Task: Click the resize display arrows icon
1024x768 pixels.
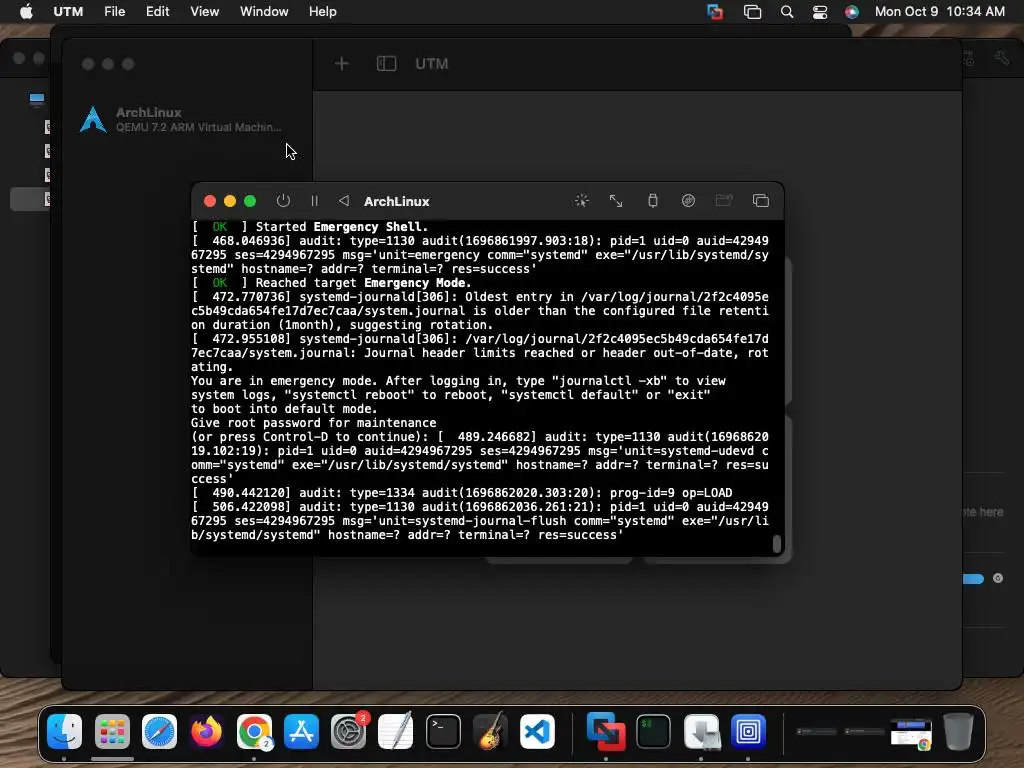Action: [616, 200]
